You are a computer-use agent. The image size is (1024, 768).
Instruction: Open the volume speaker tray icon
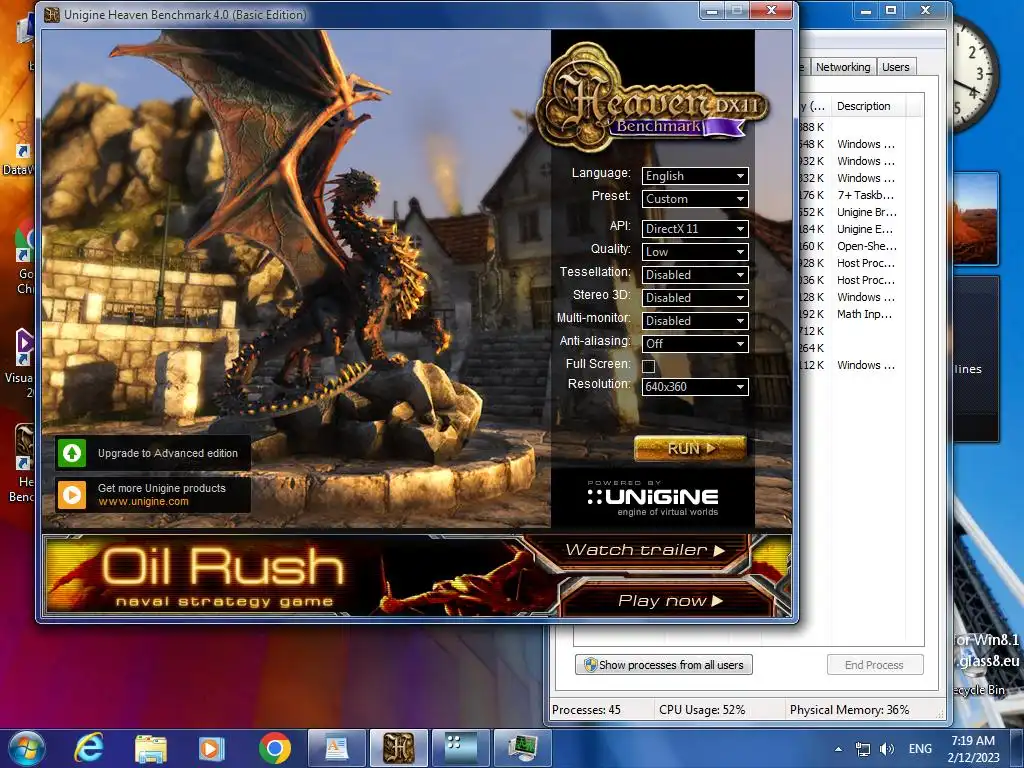pos(887,749)
